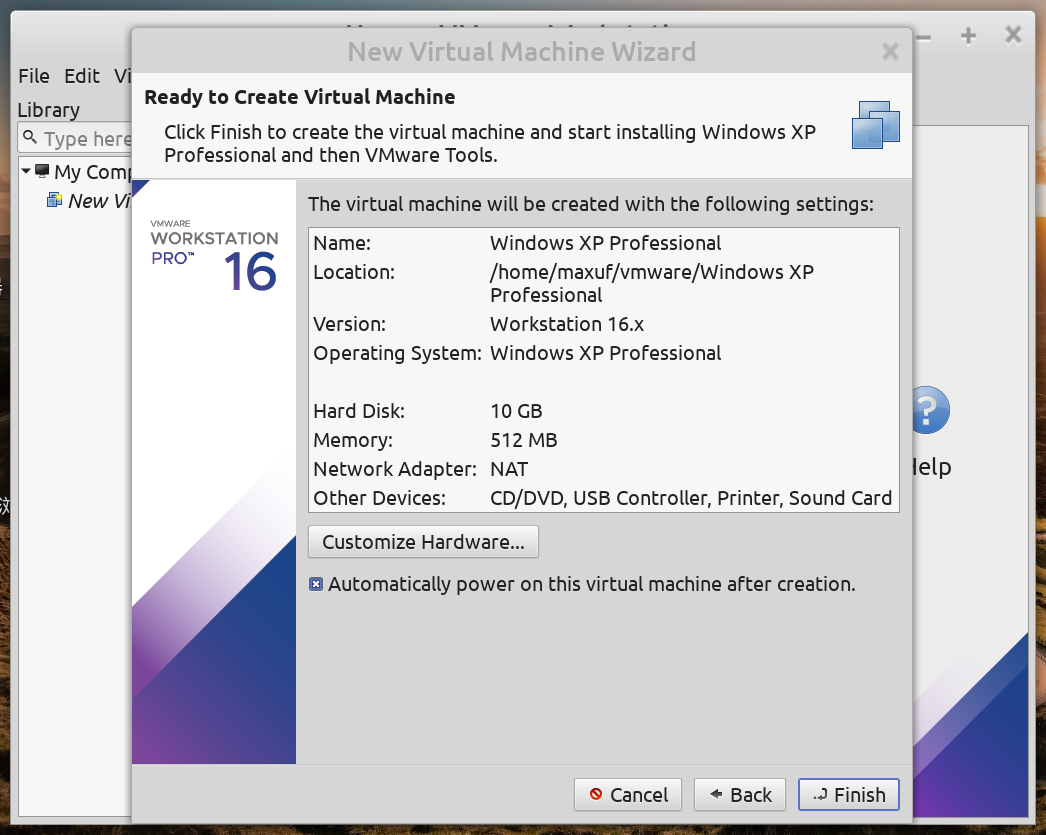
Task: Click the Help question mark icon
Action: pos(931,409)
